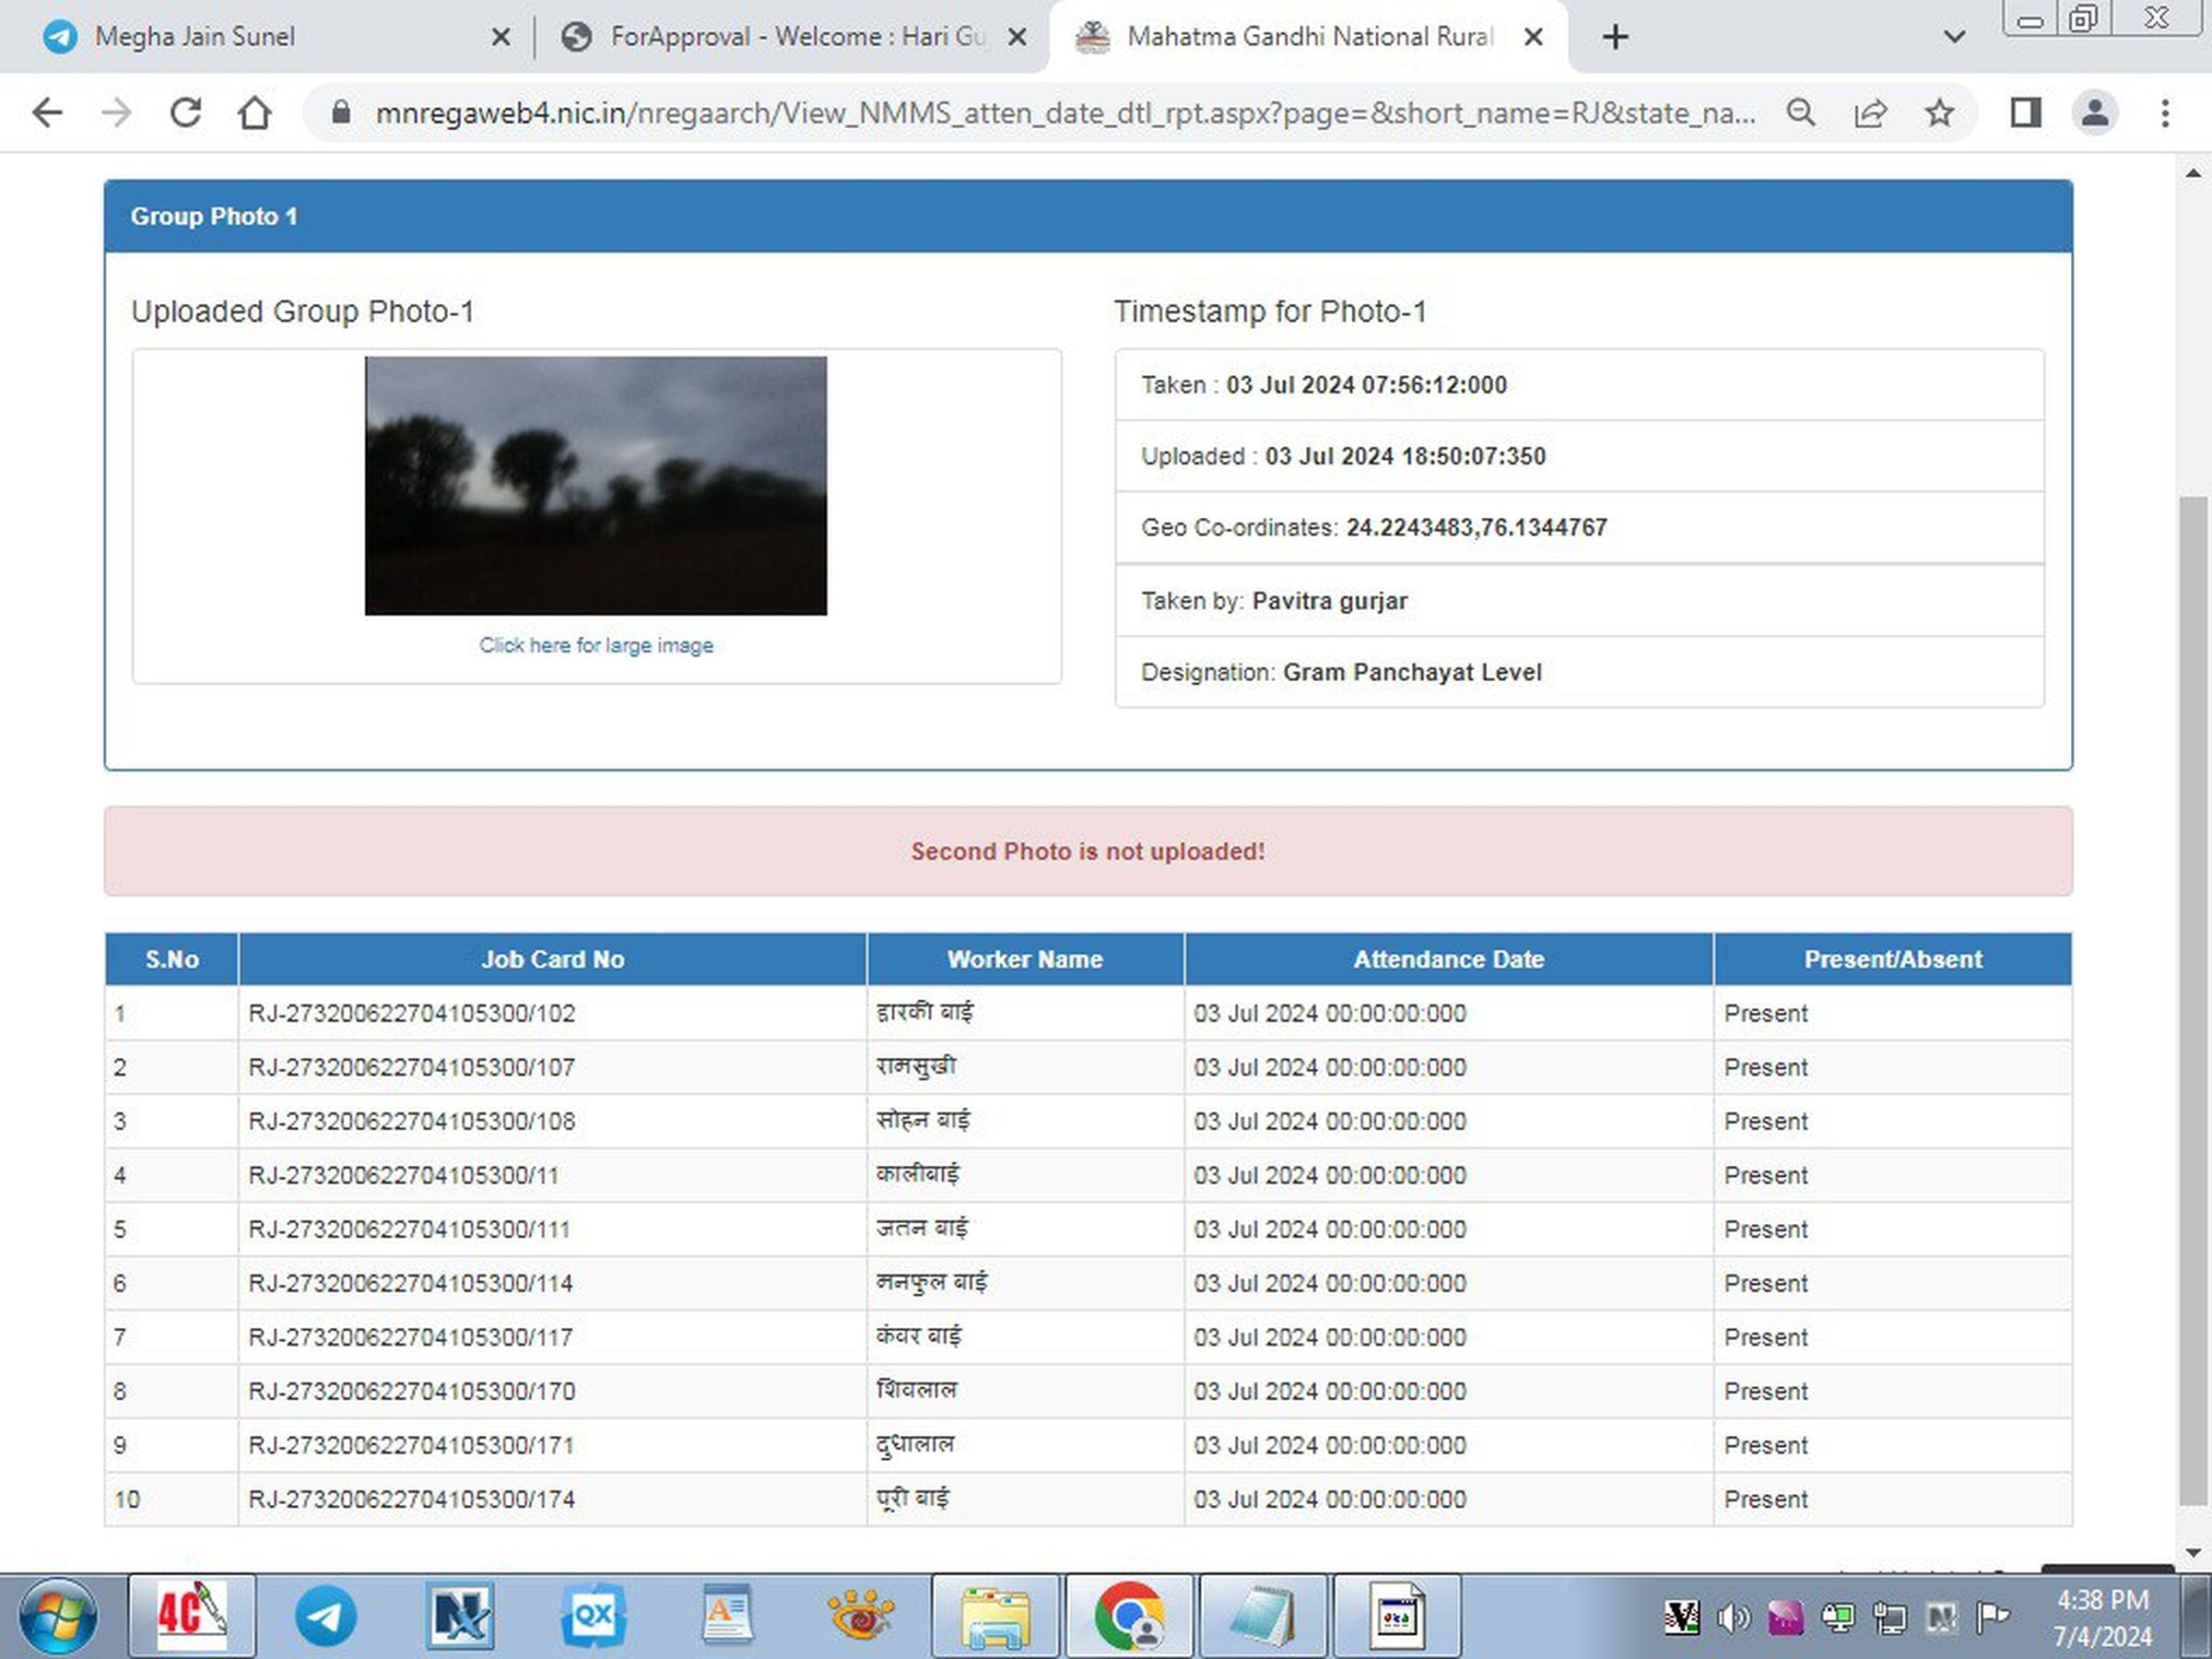
Task: Expand the tab search chevron
Action: 1954,37
